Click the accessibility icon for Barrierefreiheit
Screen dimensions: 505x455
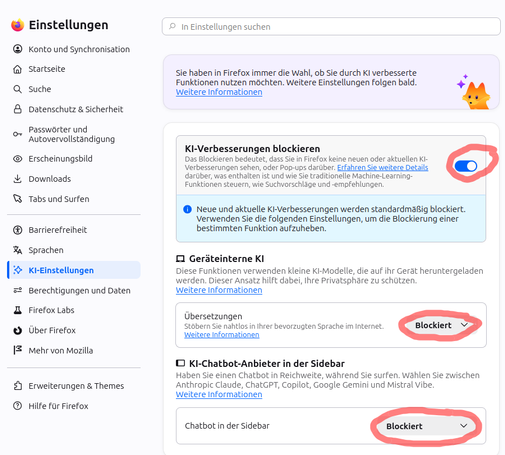pyautogui.click(x=18, y=230)
